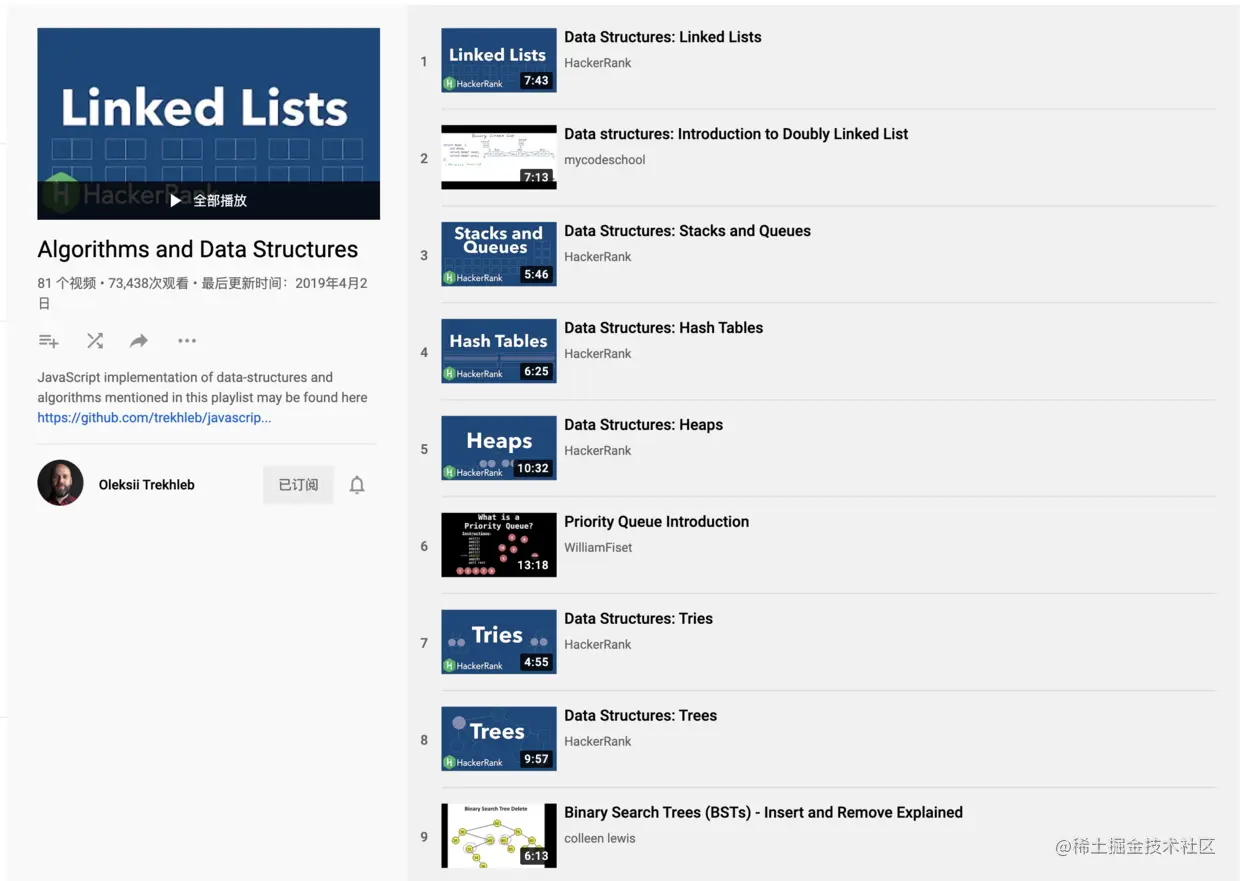Click HackerRank channel under Linked Lists video
Viewport: 1240px width, 881px height.
(598, 63)
